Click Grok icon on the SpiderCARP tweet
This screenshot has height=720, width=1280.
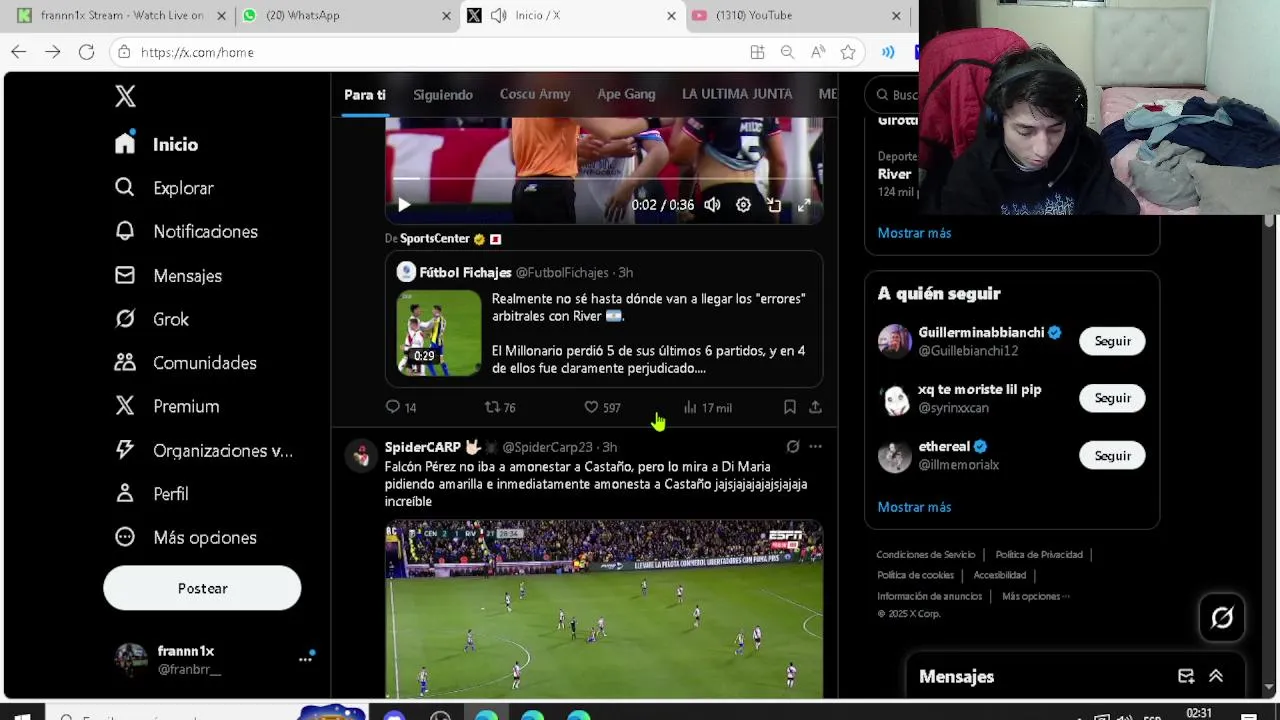pos(793,447)
